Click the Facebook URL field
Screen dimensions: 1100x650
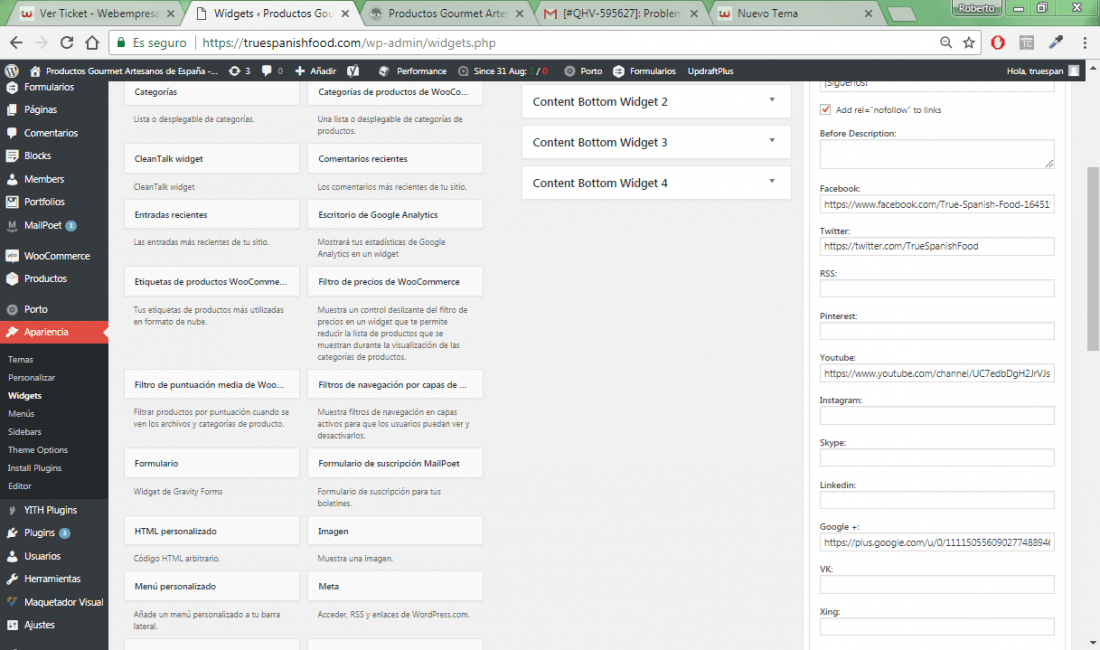coord(937,205)
